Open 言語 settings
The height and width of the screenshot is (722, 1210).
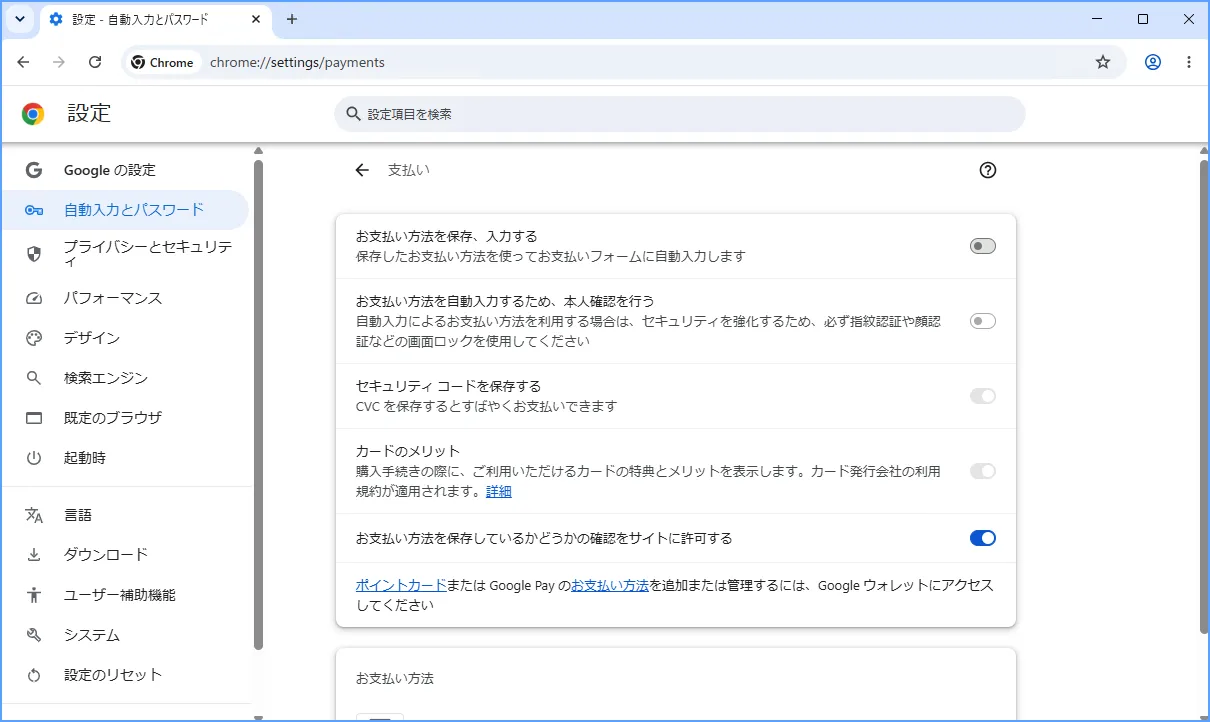tap(125, 515)
